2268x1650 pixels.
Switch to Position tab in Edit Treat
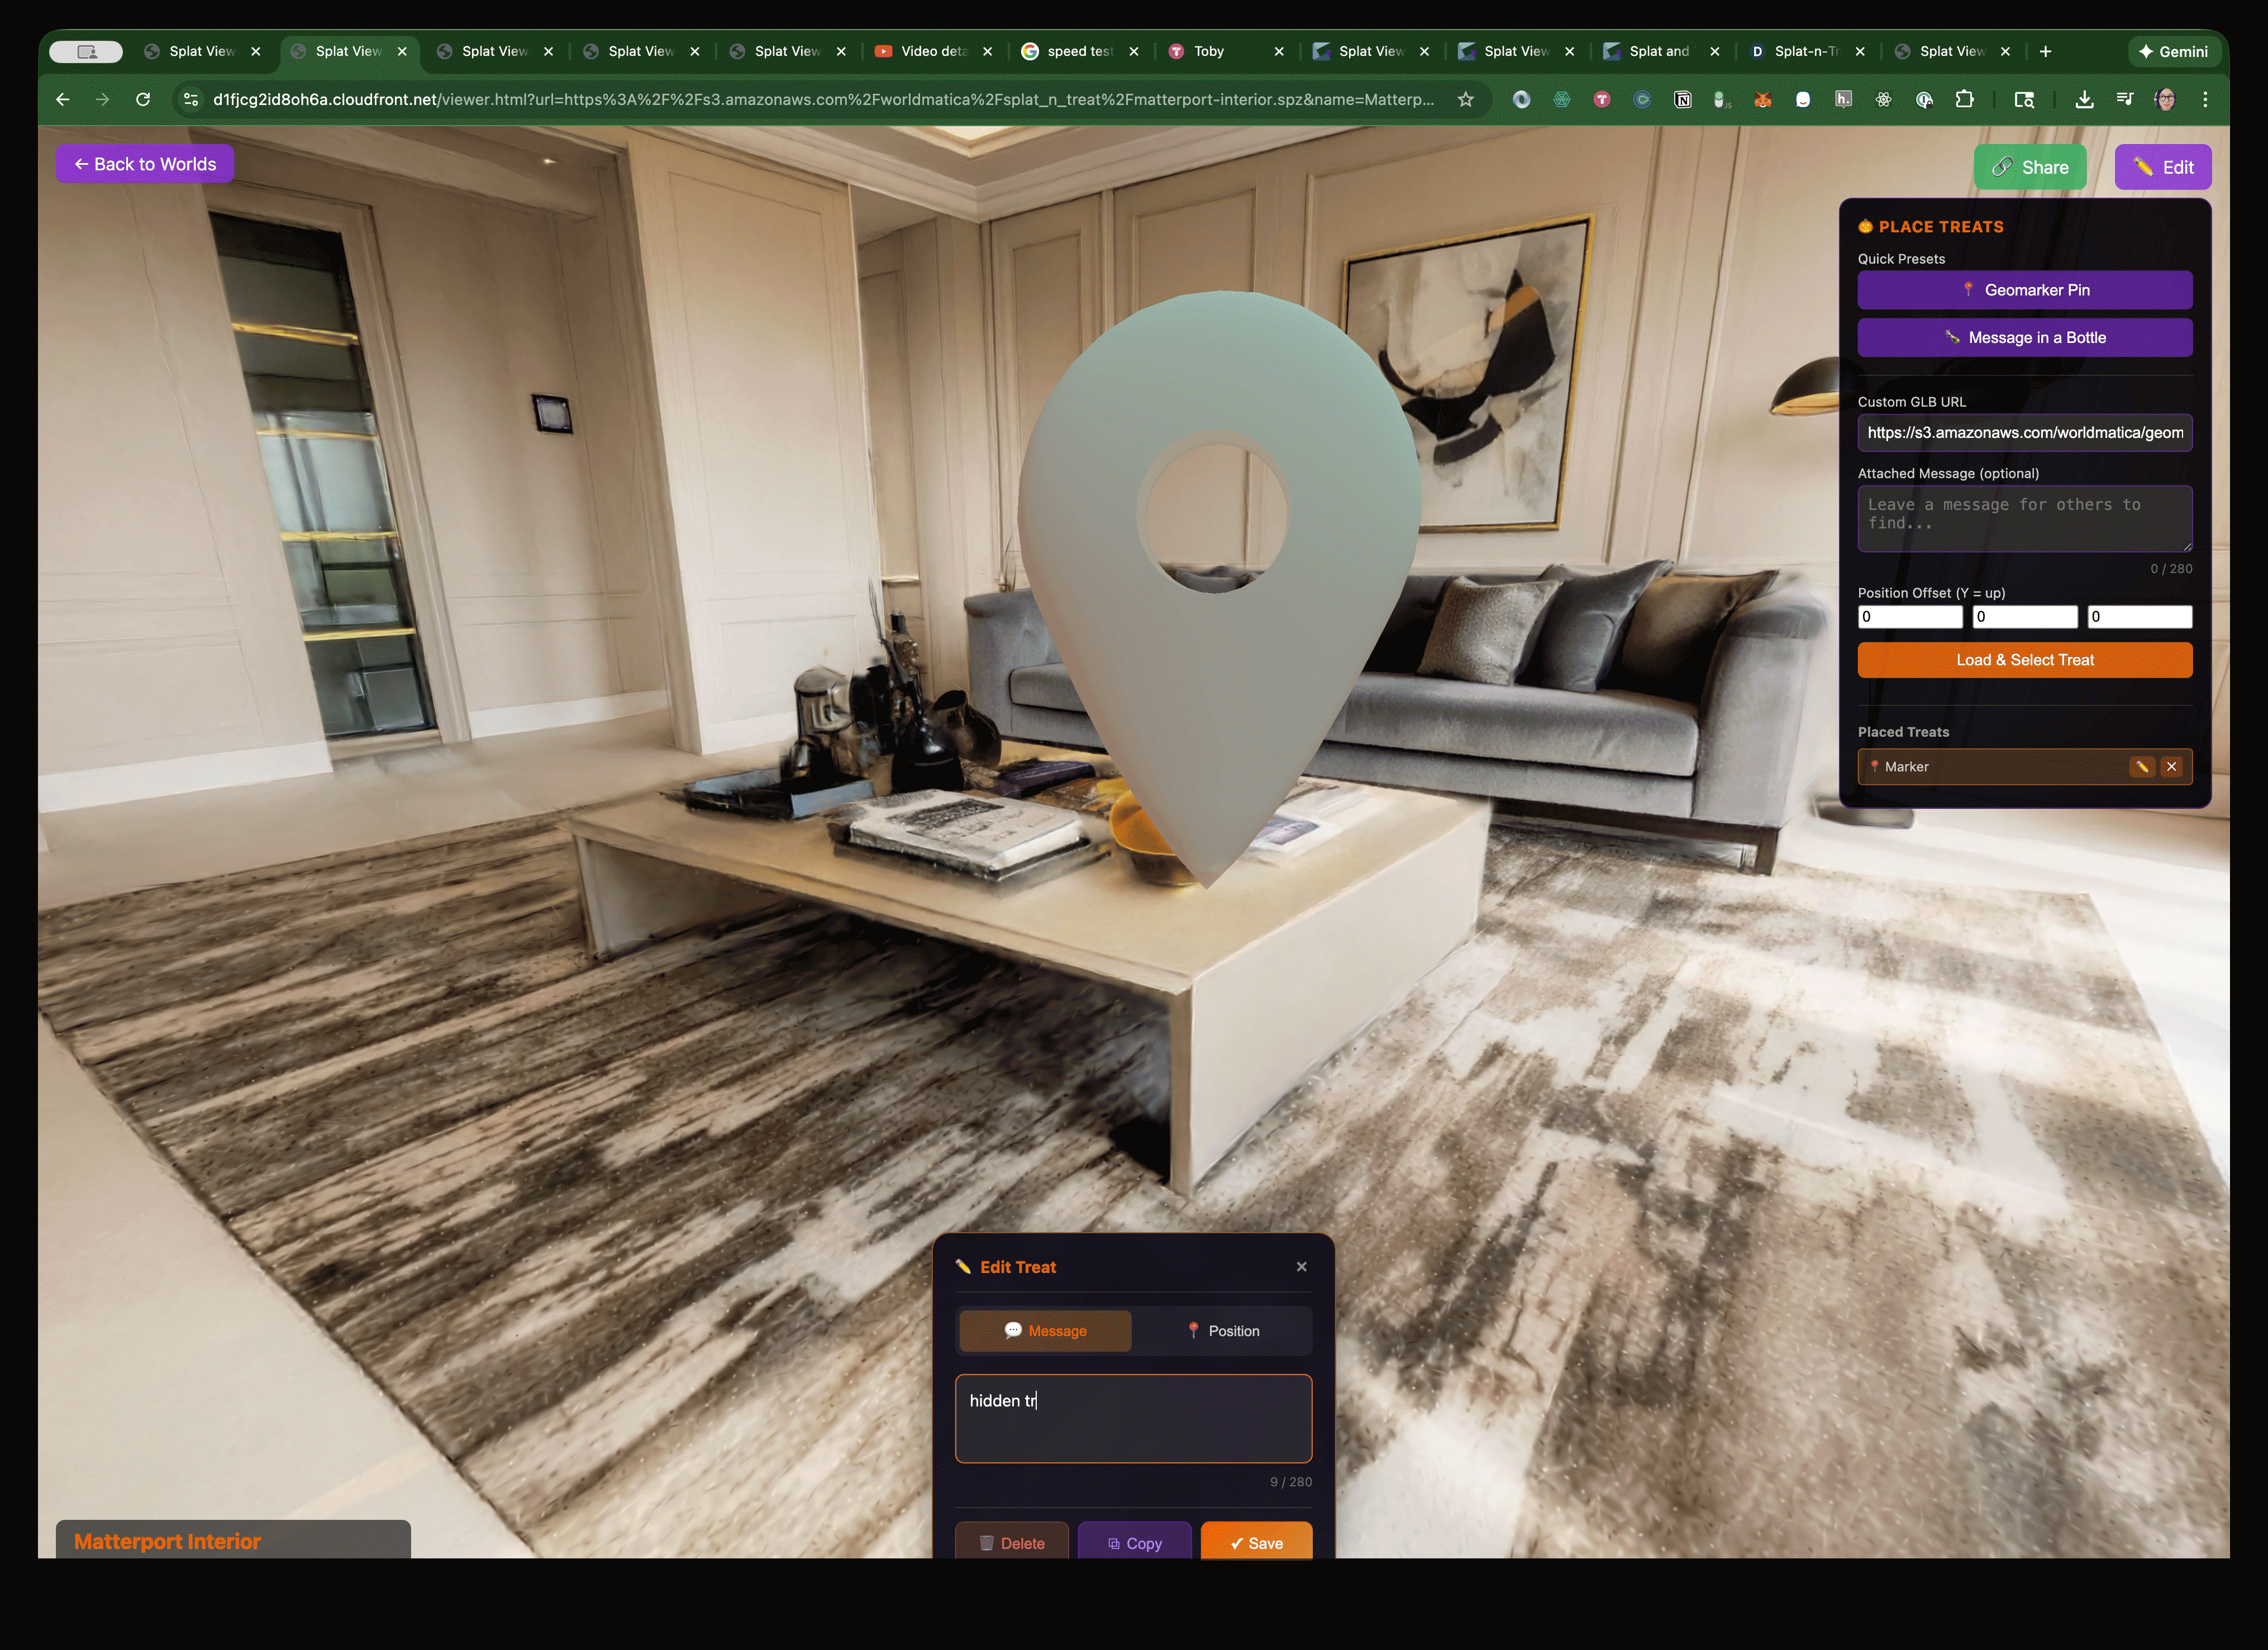tap(1222, 1331)
